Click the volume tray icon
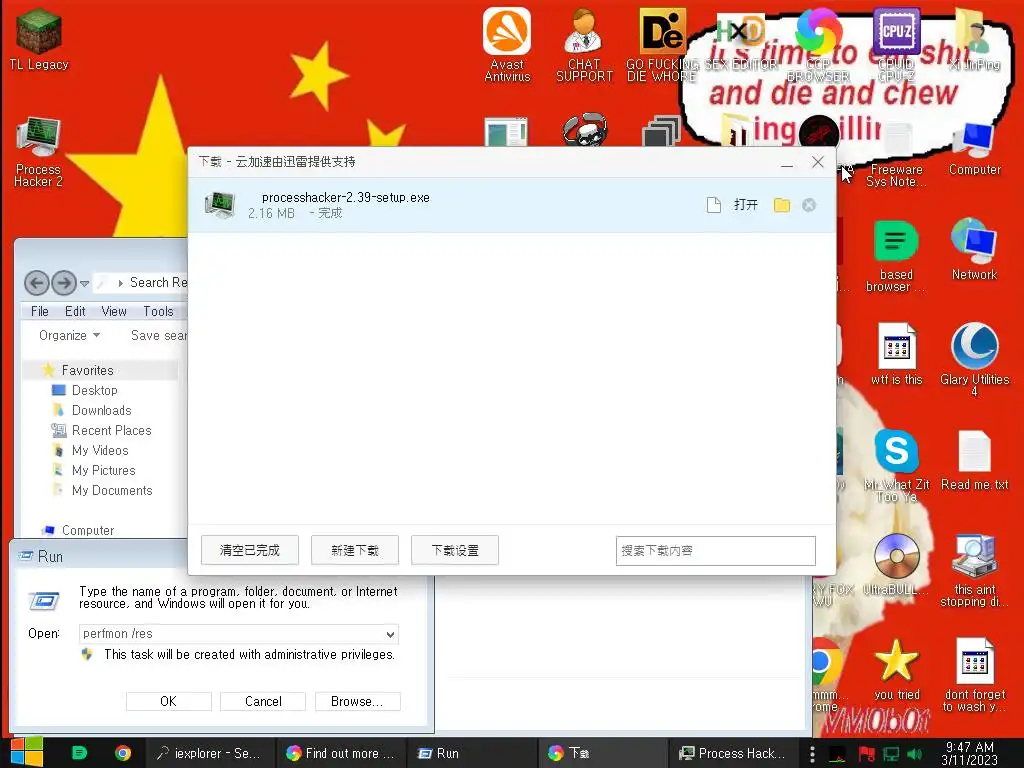Screen dimensions: 1024x768 (x=914, y=754)
